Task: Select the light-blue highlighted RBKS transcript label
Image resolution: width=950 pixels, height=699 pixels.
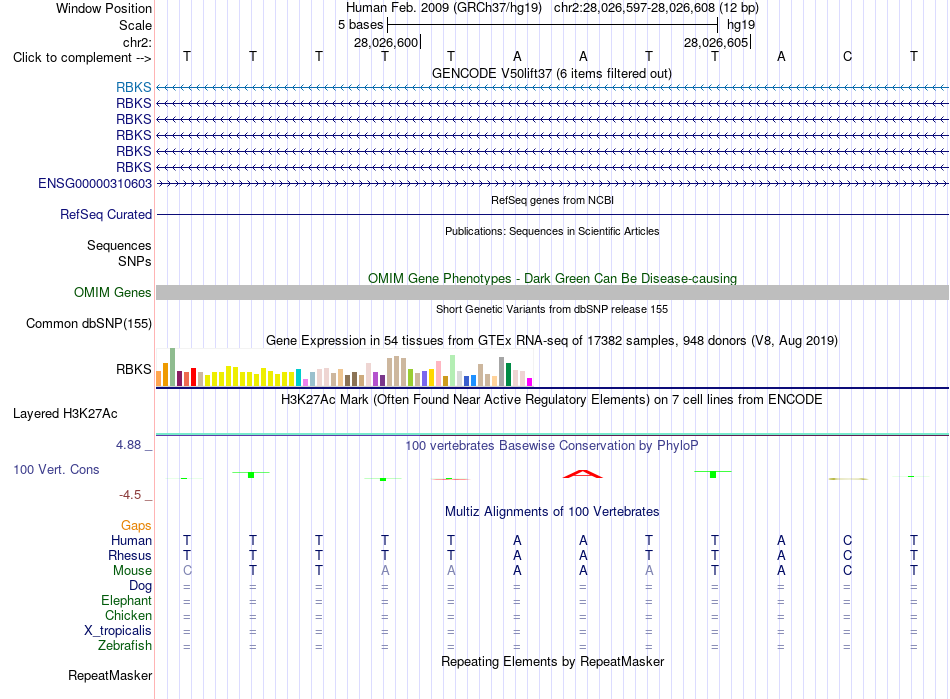Action: coord(133,87)
